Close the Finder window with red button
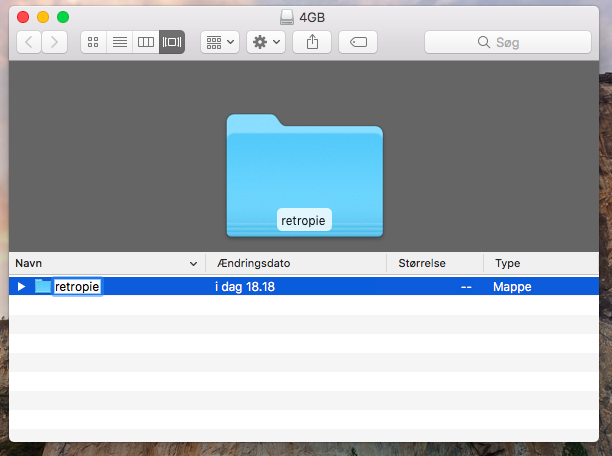Screen dimensions: 612x456 pos(23,17)
